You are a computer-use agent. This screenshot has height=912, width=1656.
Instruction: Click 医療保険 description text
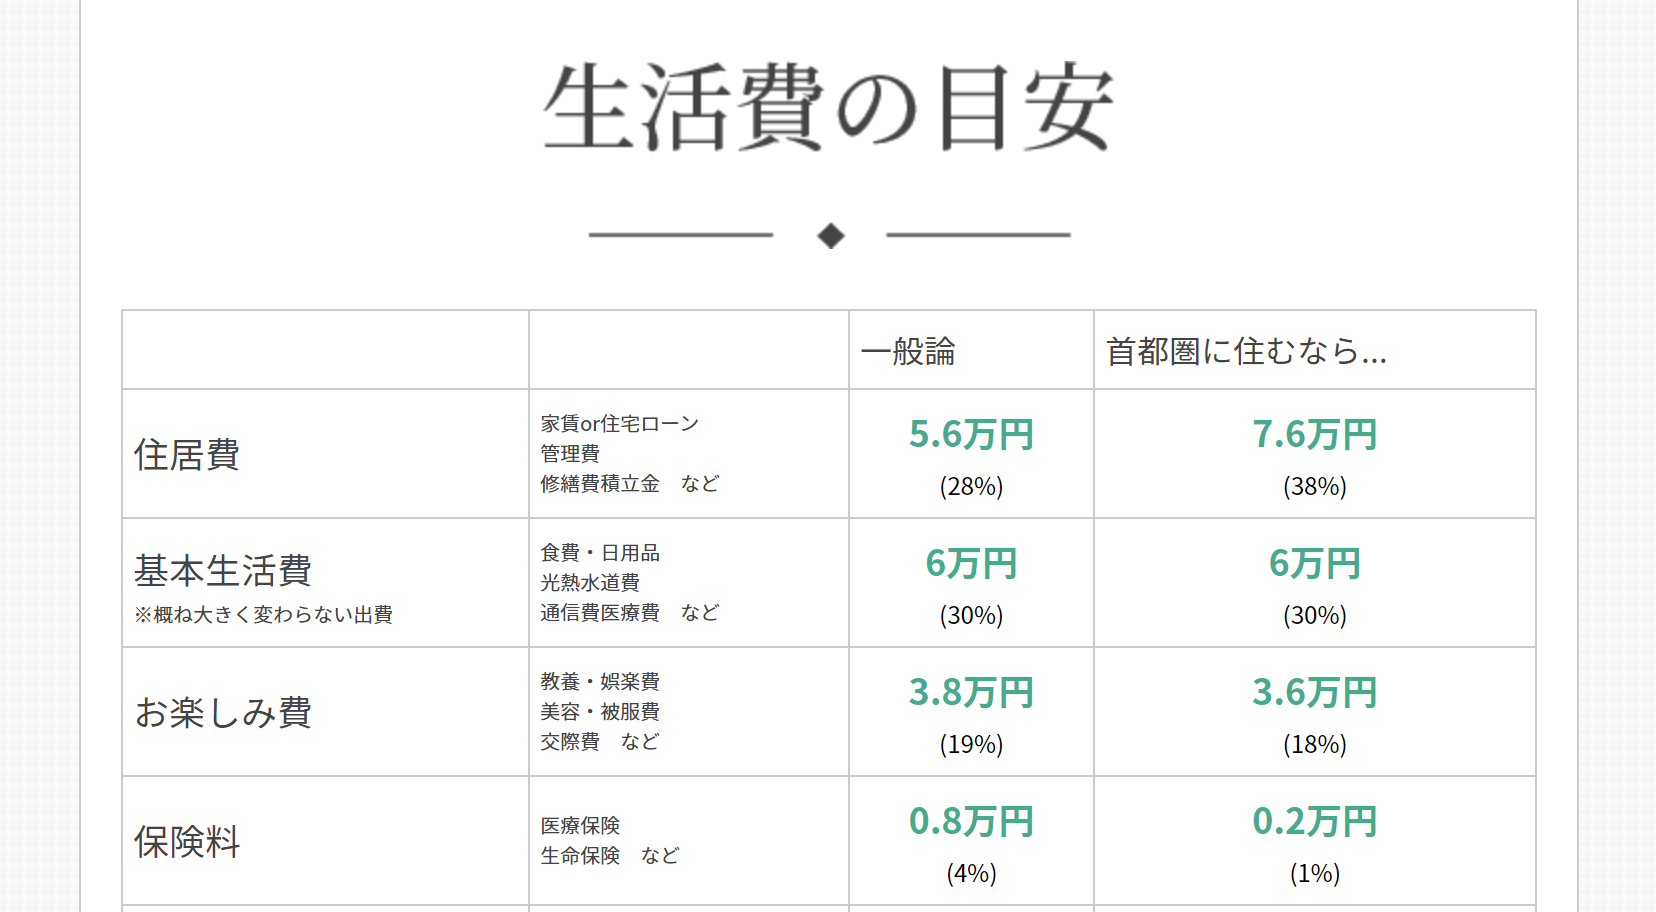tap(580, 825)
